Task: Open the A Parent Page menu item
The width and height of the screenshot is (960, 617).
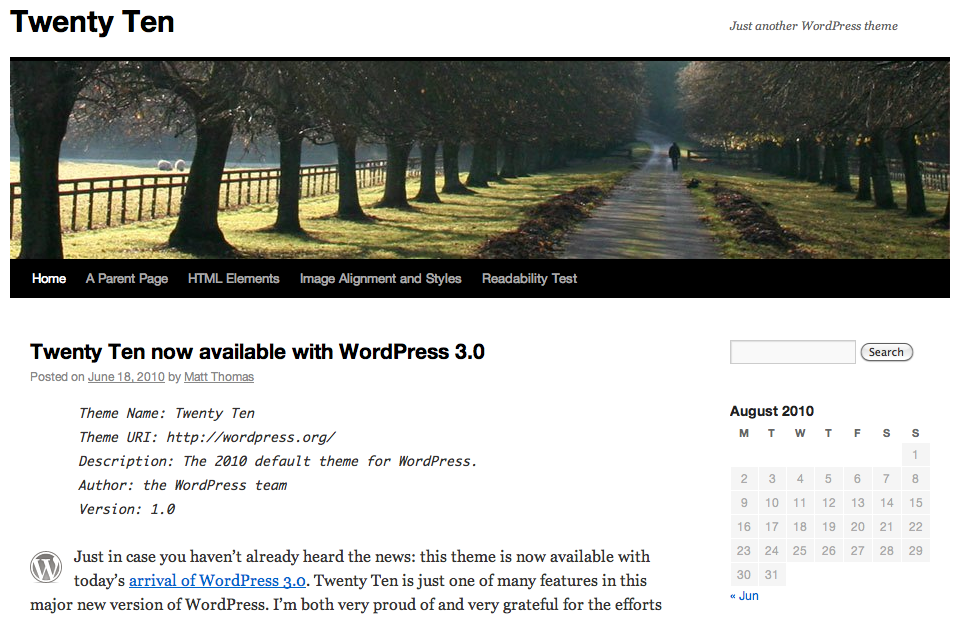Action: (x=127, y=279)
